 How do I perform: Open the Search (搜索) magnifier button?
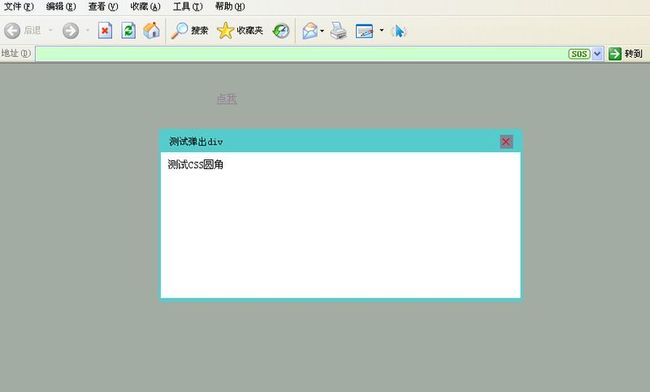tap(189, 31)
